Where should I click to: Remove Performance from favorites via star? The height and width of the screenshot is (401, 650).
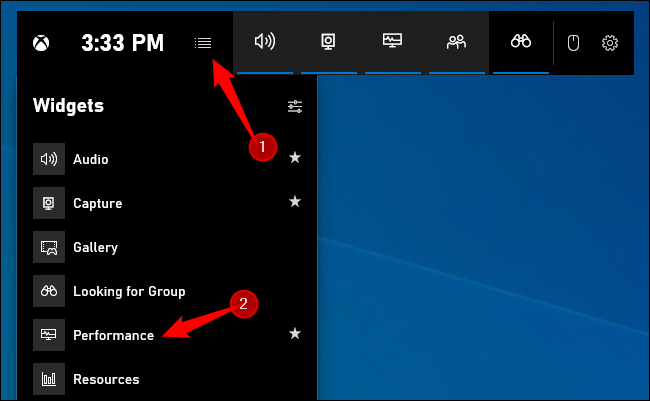pos(295,334)
